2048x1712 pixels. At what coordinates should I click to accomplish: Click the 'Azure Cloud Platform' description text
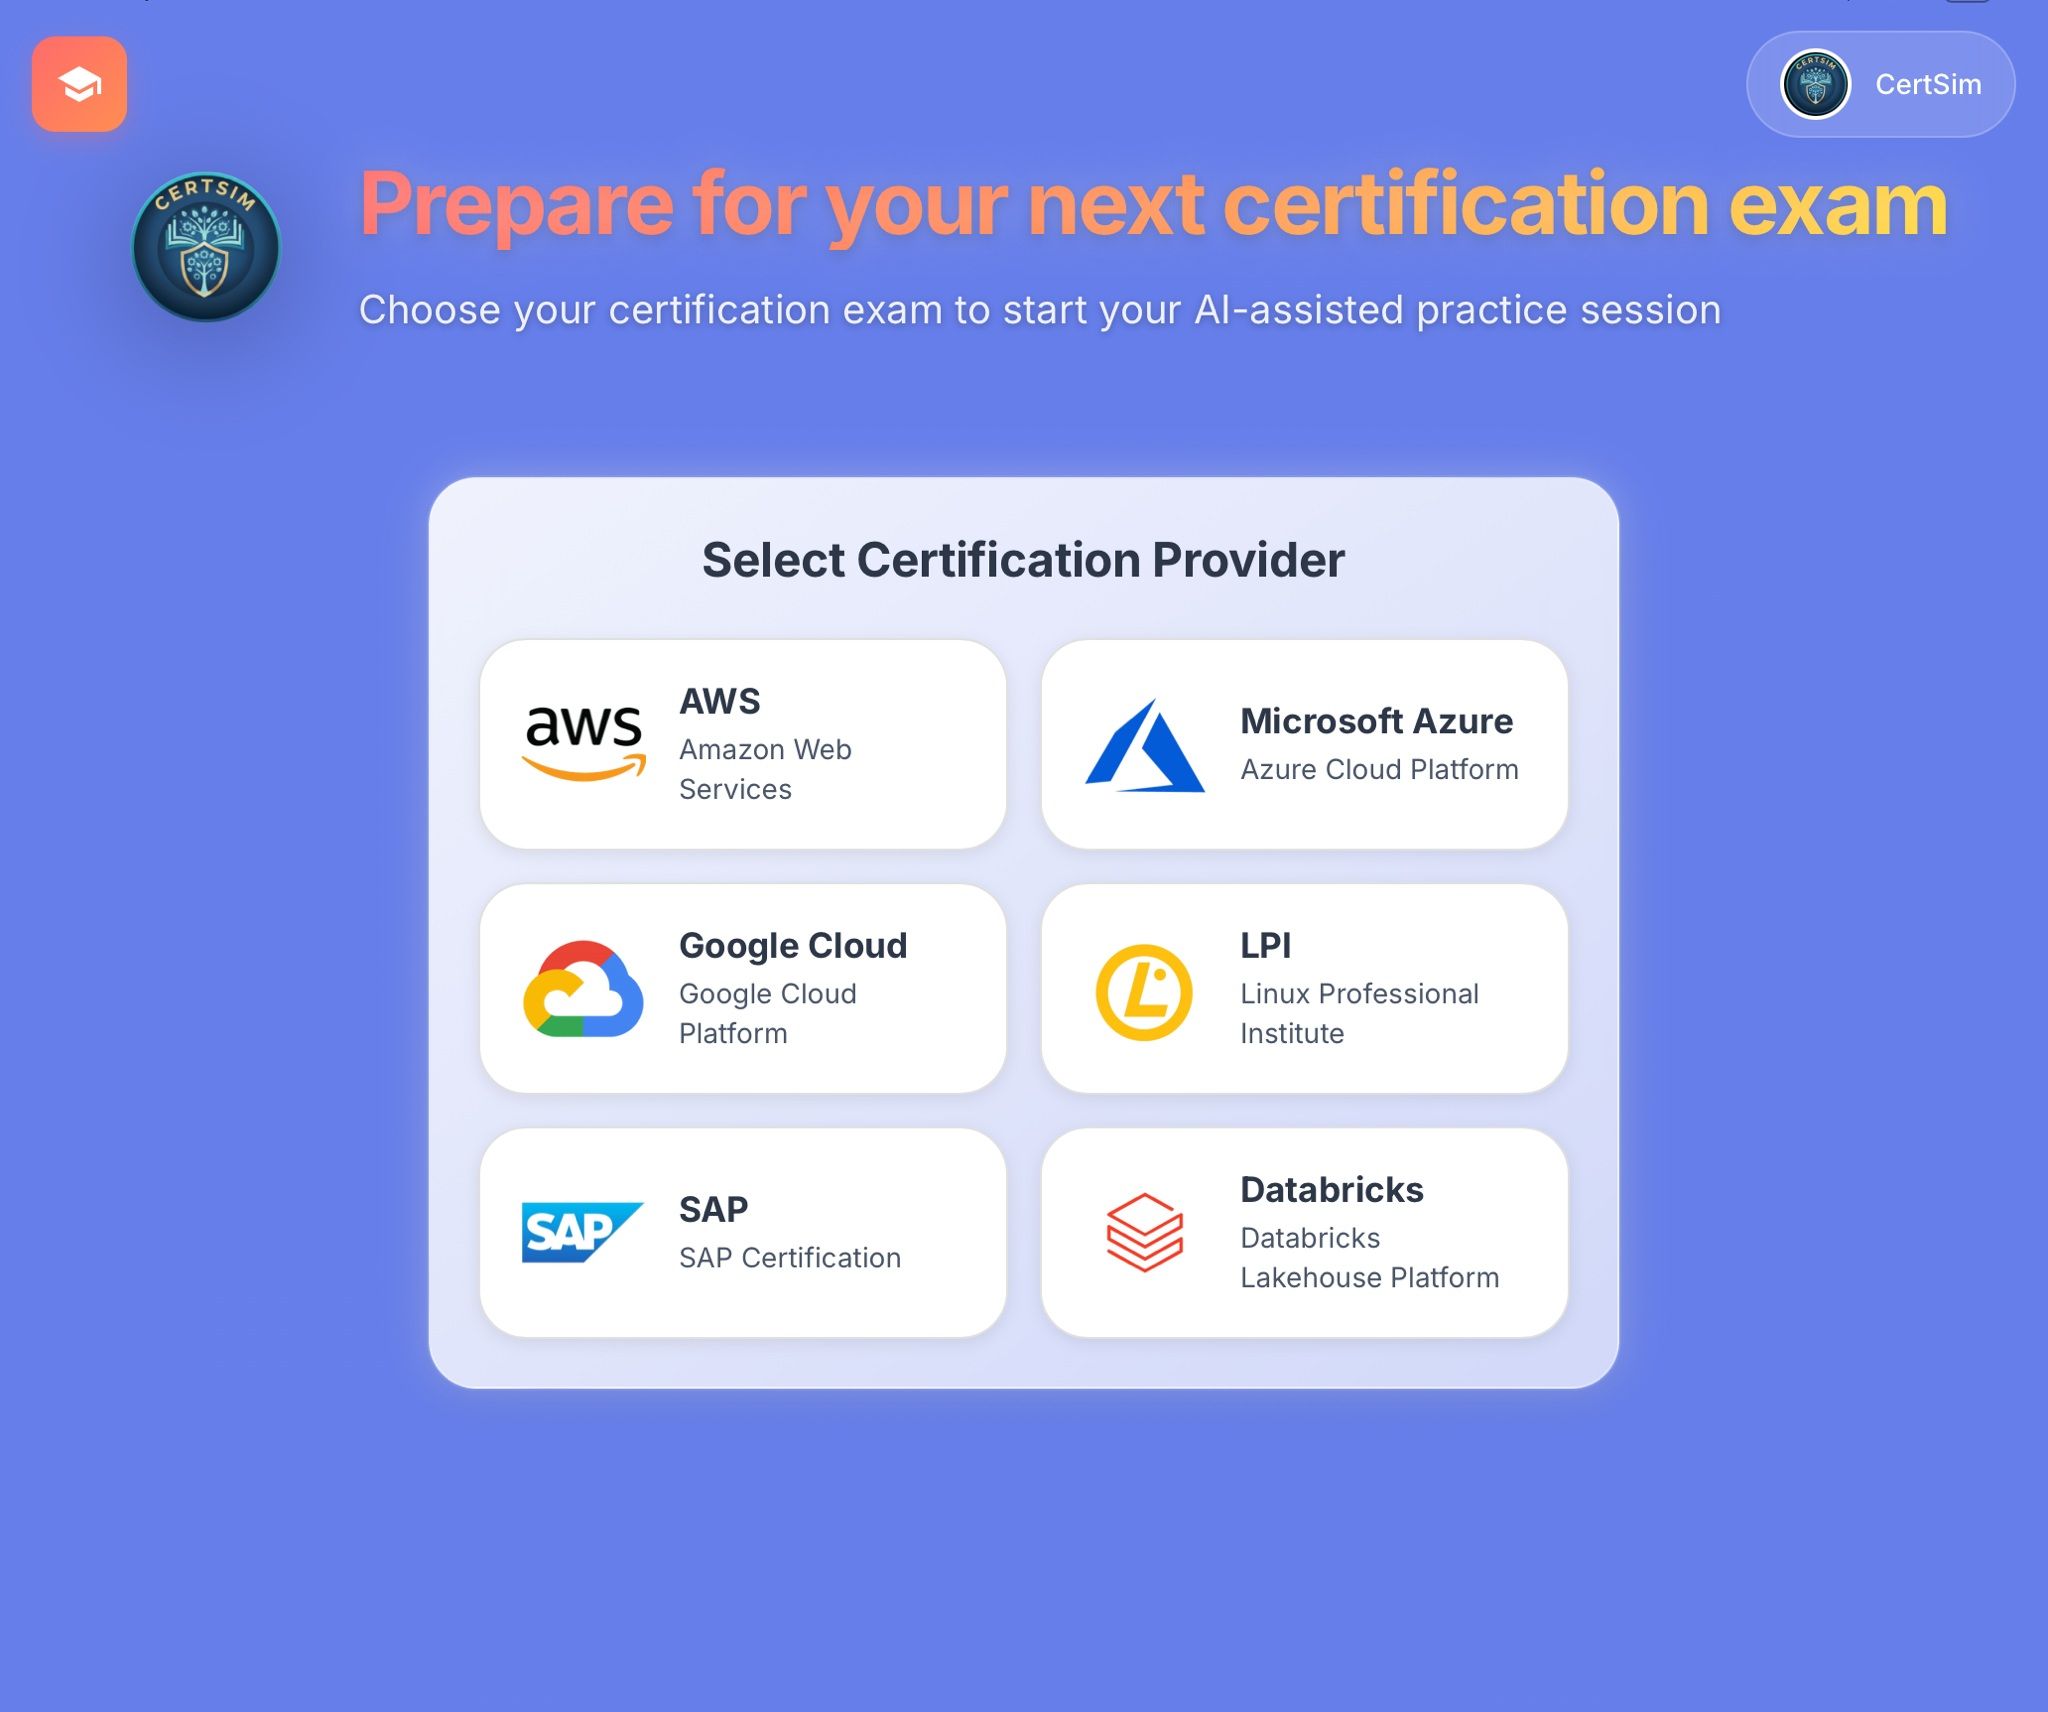[x=1379, y=769]
